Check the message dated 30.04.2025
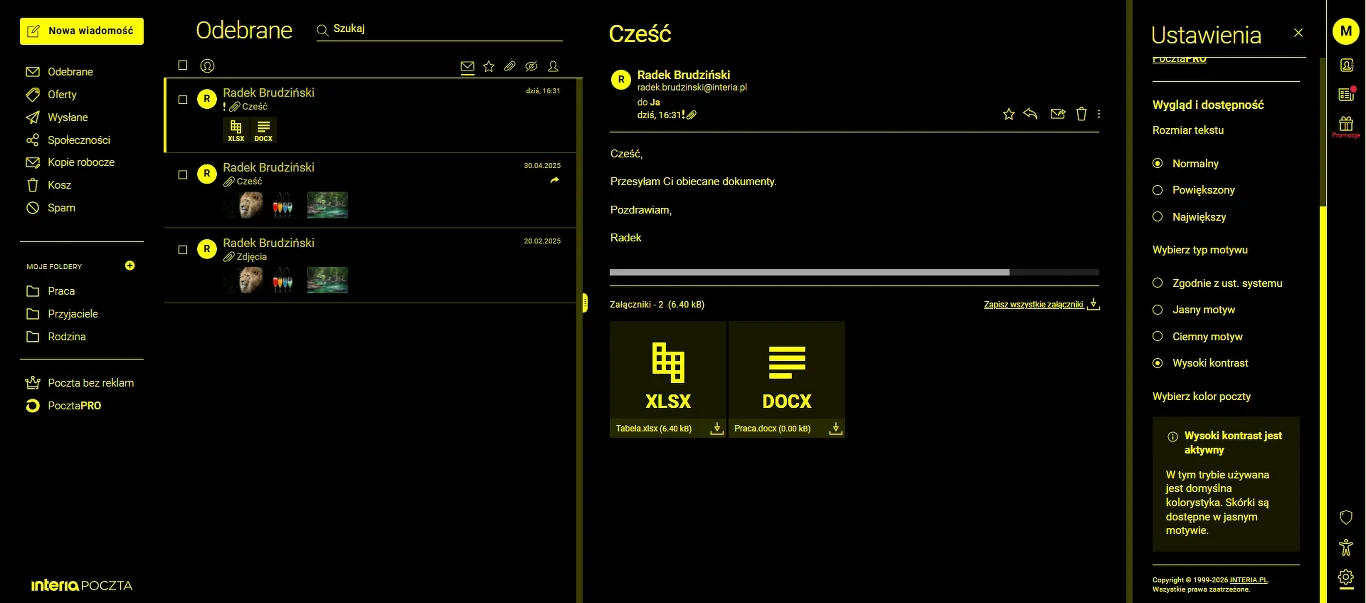 [x=183, y=174]
